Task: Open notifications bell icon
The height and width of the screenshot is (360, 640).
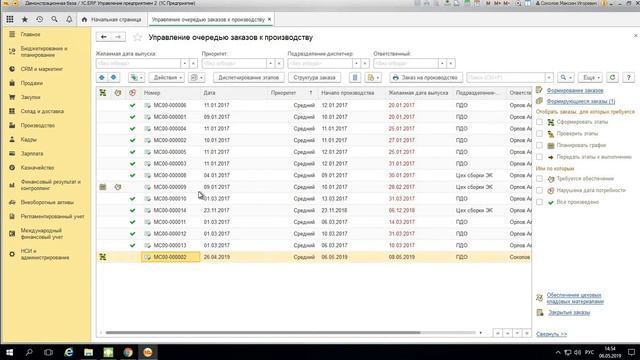Action: (69, 20)
